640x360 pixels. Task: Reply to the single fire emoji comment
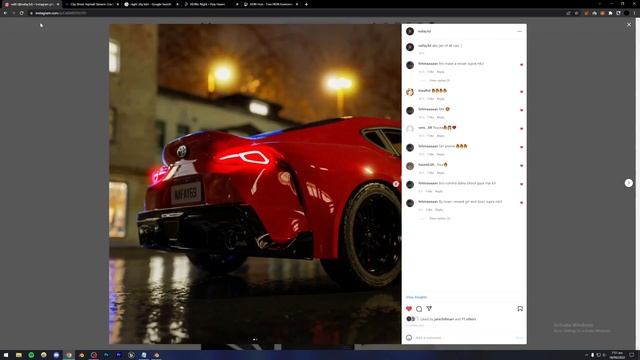click(440, 173)
